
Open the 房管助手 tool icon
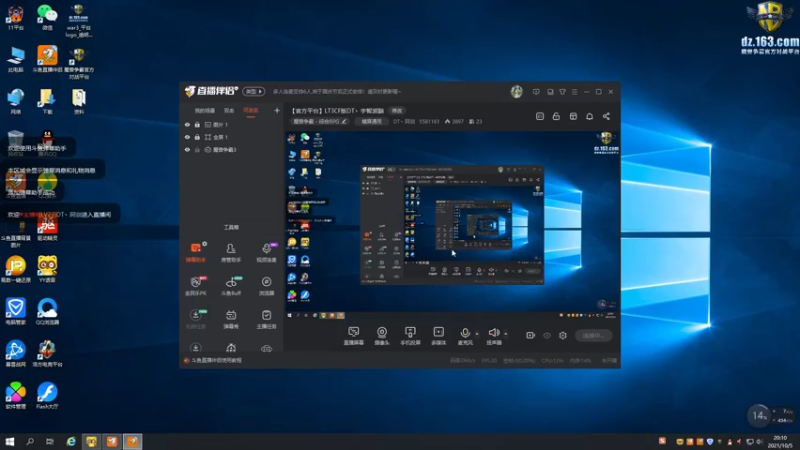[x=231, y=252]
